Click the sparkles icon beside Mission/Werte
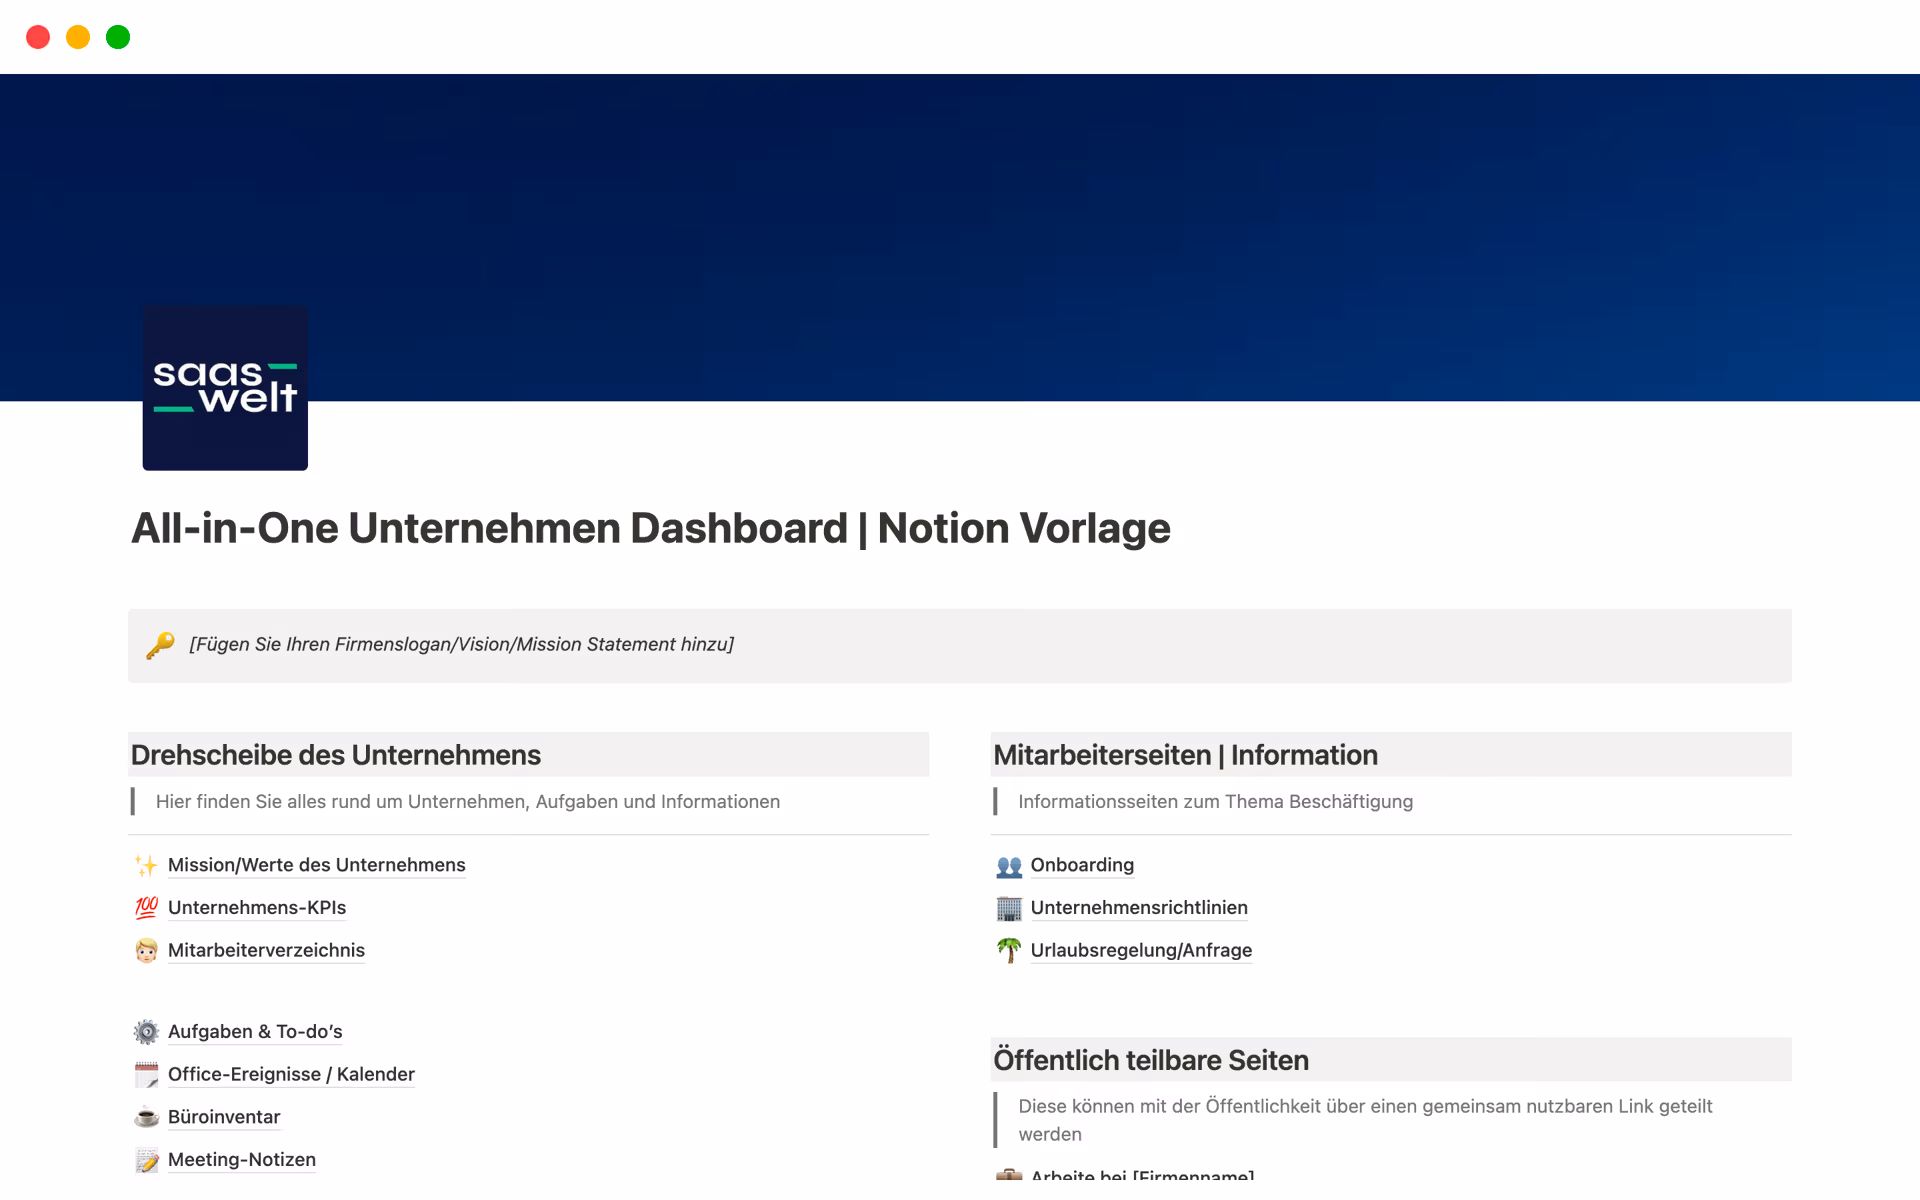Image resolution: width=1920 pixels, height=1200 pixels. pos(146,865)
